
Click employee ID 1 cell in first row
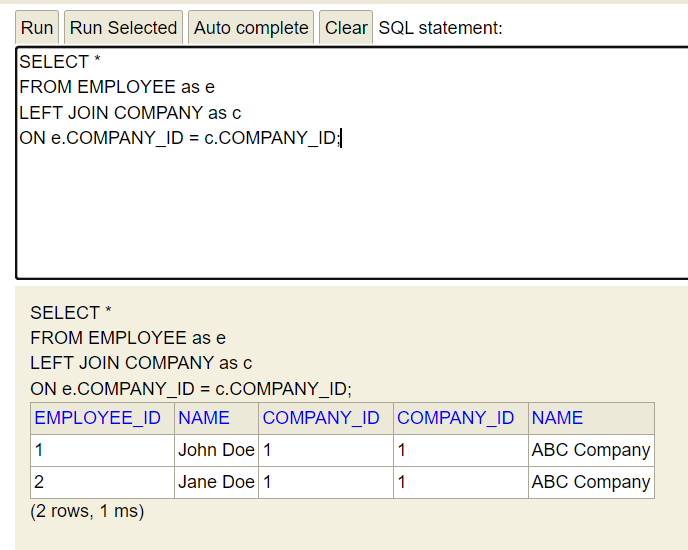pos(102,450)
